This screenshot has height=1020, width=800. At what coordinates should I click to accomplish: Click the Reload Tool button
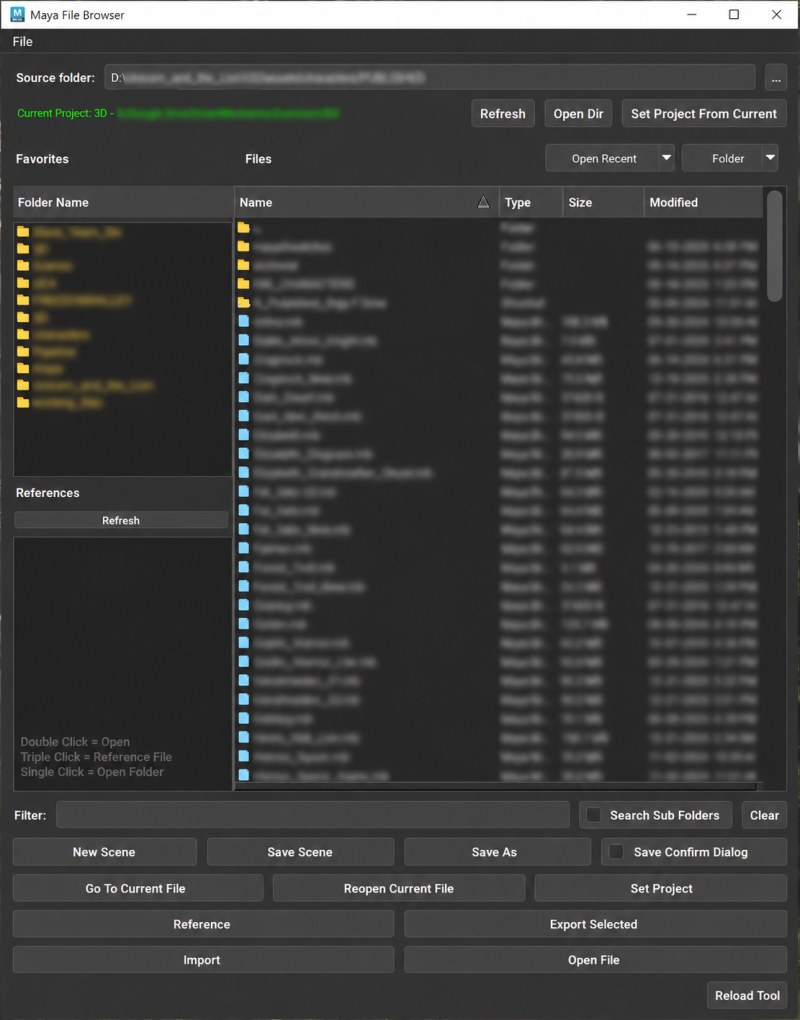pyautogui.click(x=747, y=995)
